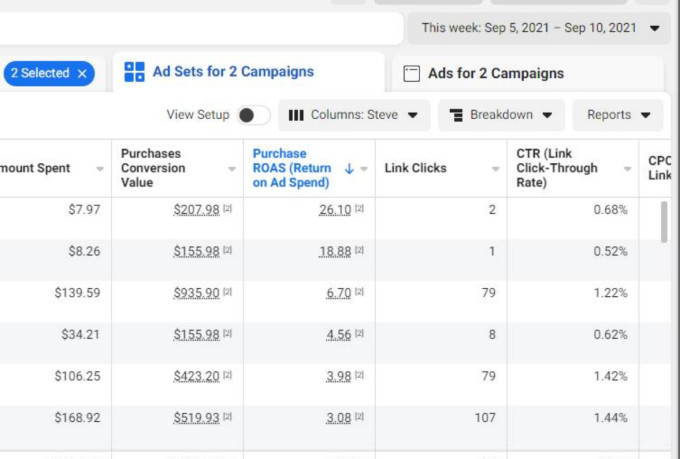
Task: Click the 6.70 ROAS value
Action: [x=338, y=293]
